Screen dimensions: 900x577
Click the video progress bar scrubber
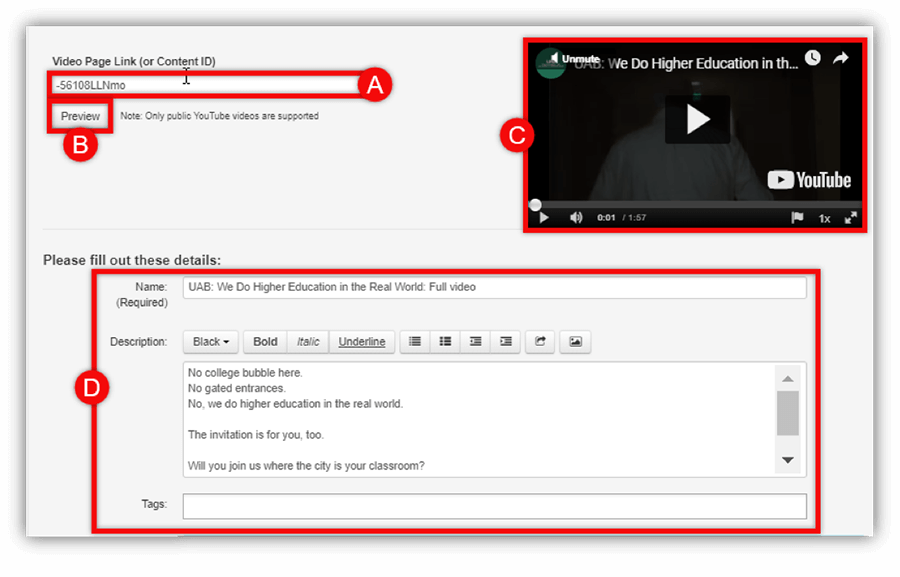535,204
